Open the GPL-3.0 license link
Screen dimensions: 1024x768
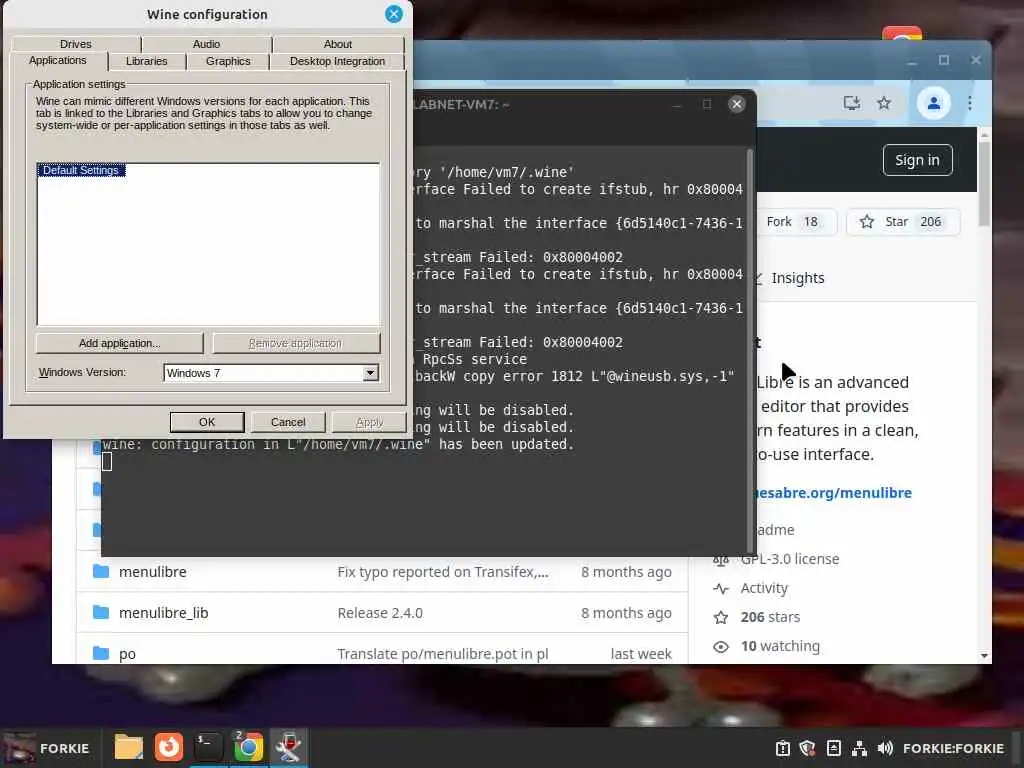tap(790, 559)
